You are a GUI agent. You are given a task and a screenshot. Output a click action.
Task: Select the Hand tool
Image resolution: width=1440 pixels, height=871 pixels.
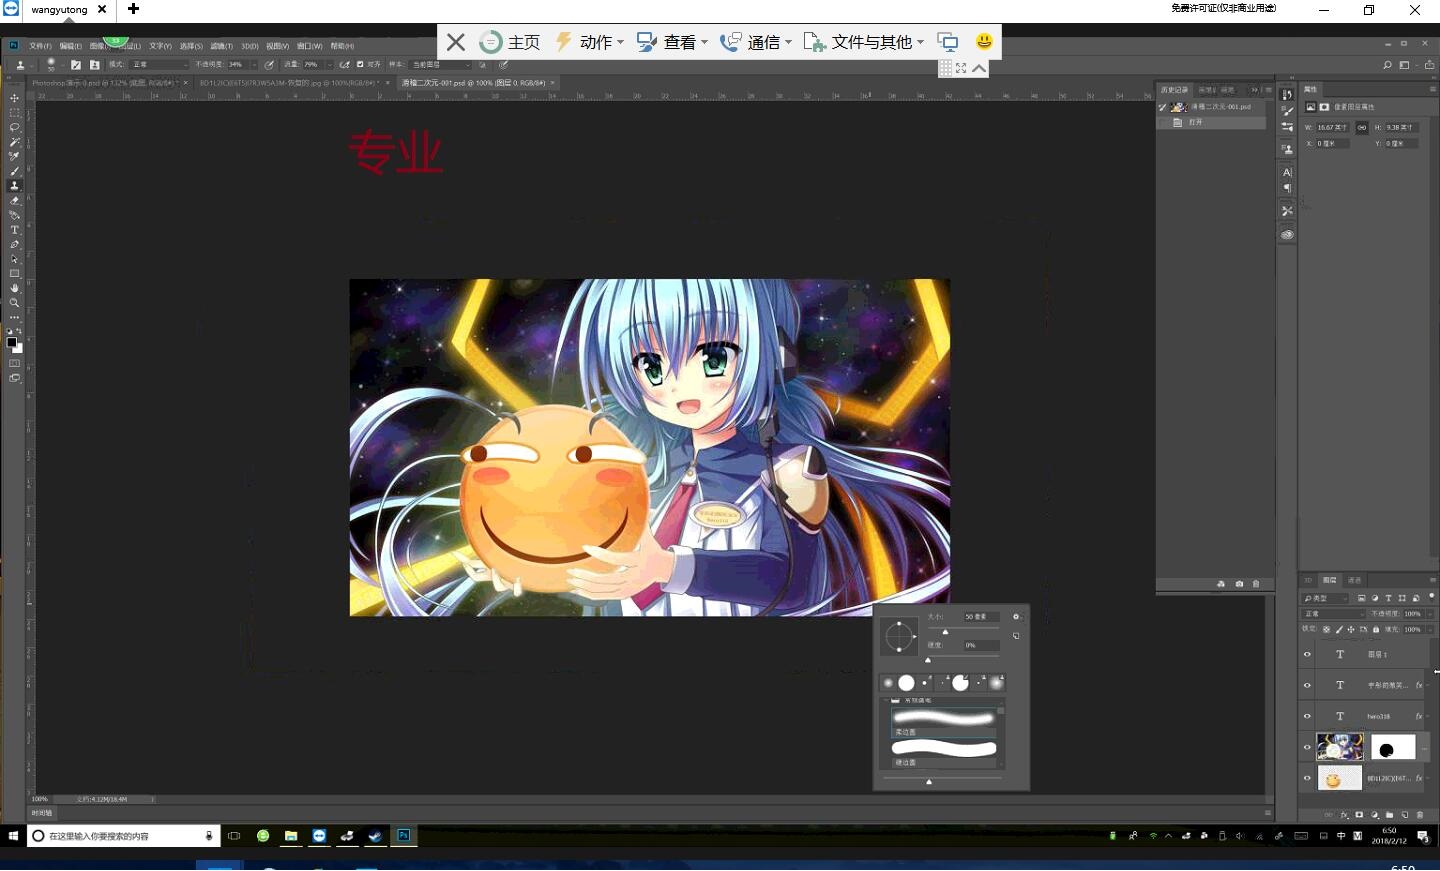coord(14,288)
